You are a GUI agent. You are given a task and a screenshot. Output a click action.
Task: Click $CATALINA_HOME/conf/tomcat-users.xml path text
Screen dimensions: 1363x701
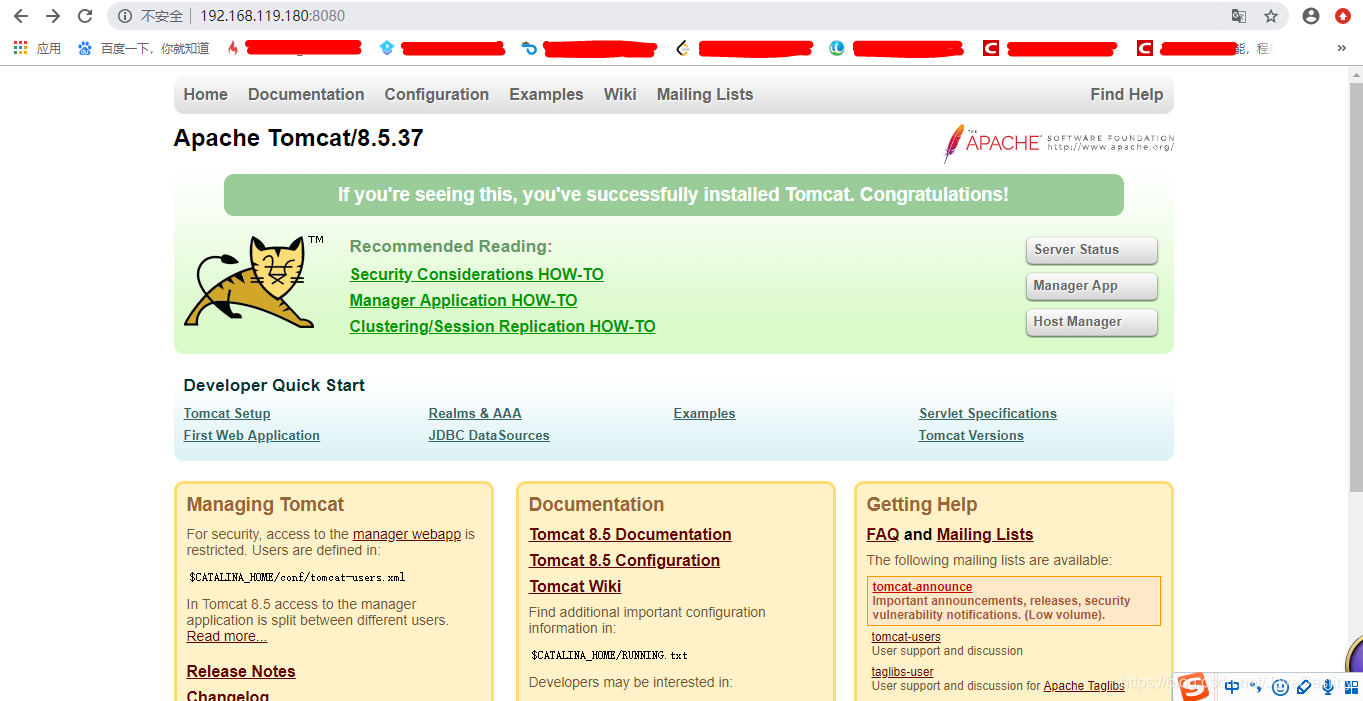[297, 577]
